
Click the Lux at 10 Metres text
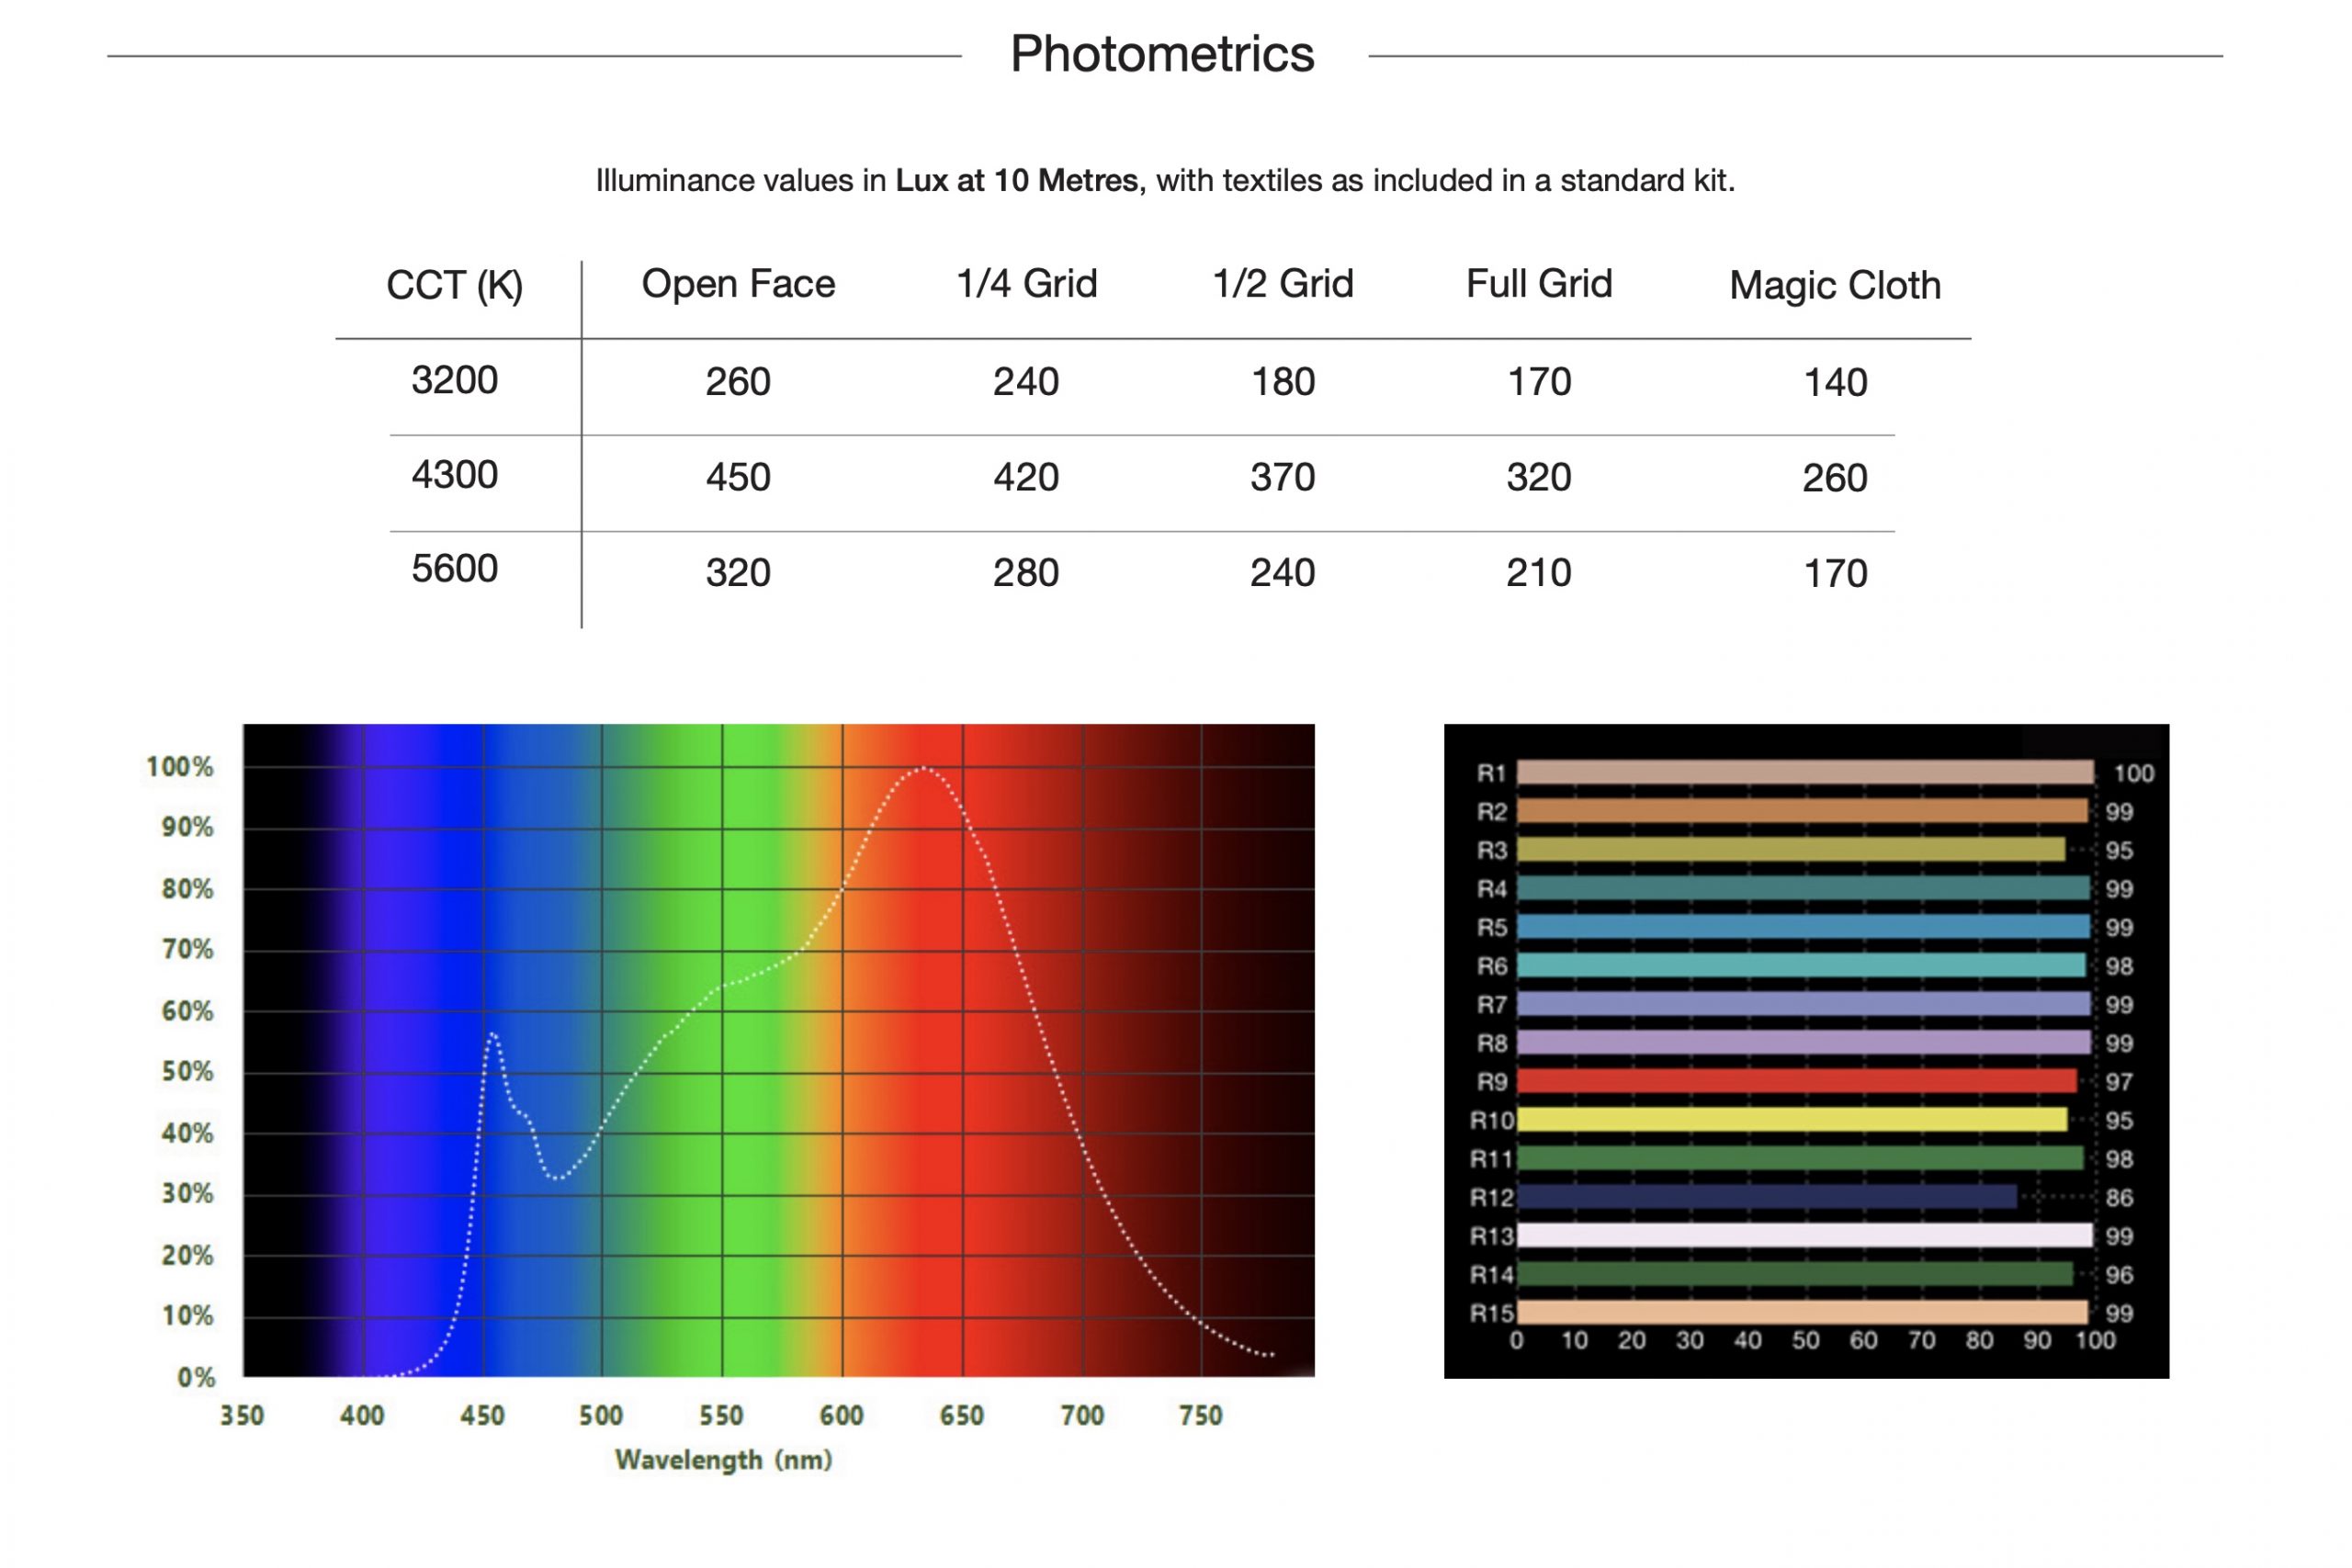1016,181
